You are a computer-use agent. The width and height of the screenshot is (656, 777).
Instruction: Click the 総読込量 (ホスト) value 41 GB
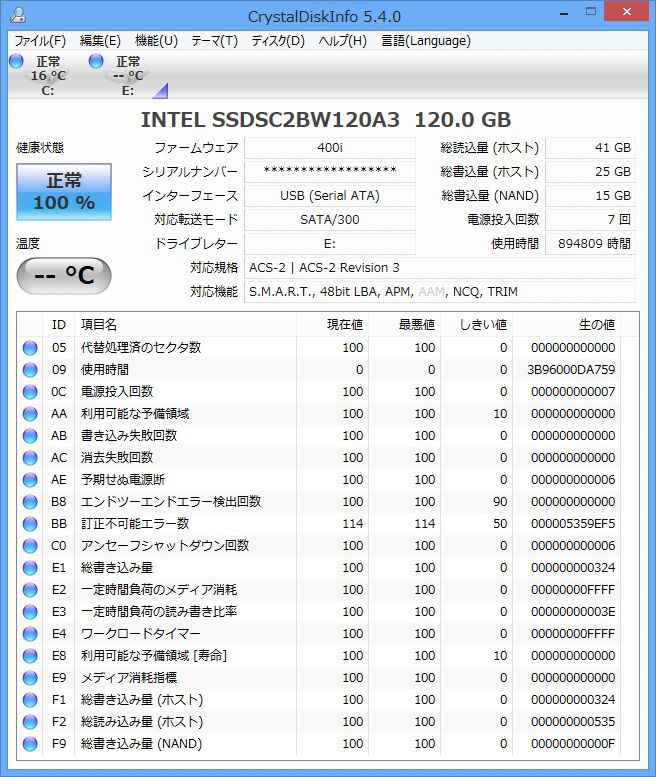(x=590, y=148)
